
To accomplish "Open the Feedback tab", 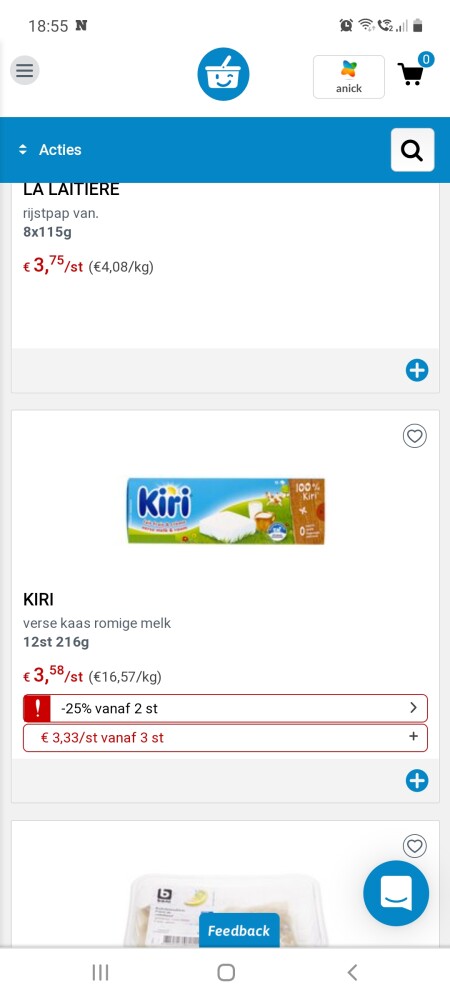I will [x=239, y=930].
